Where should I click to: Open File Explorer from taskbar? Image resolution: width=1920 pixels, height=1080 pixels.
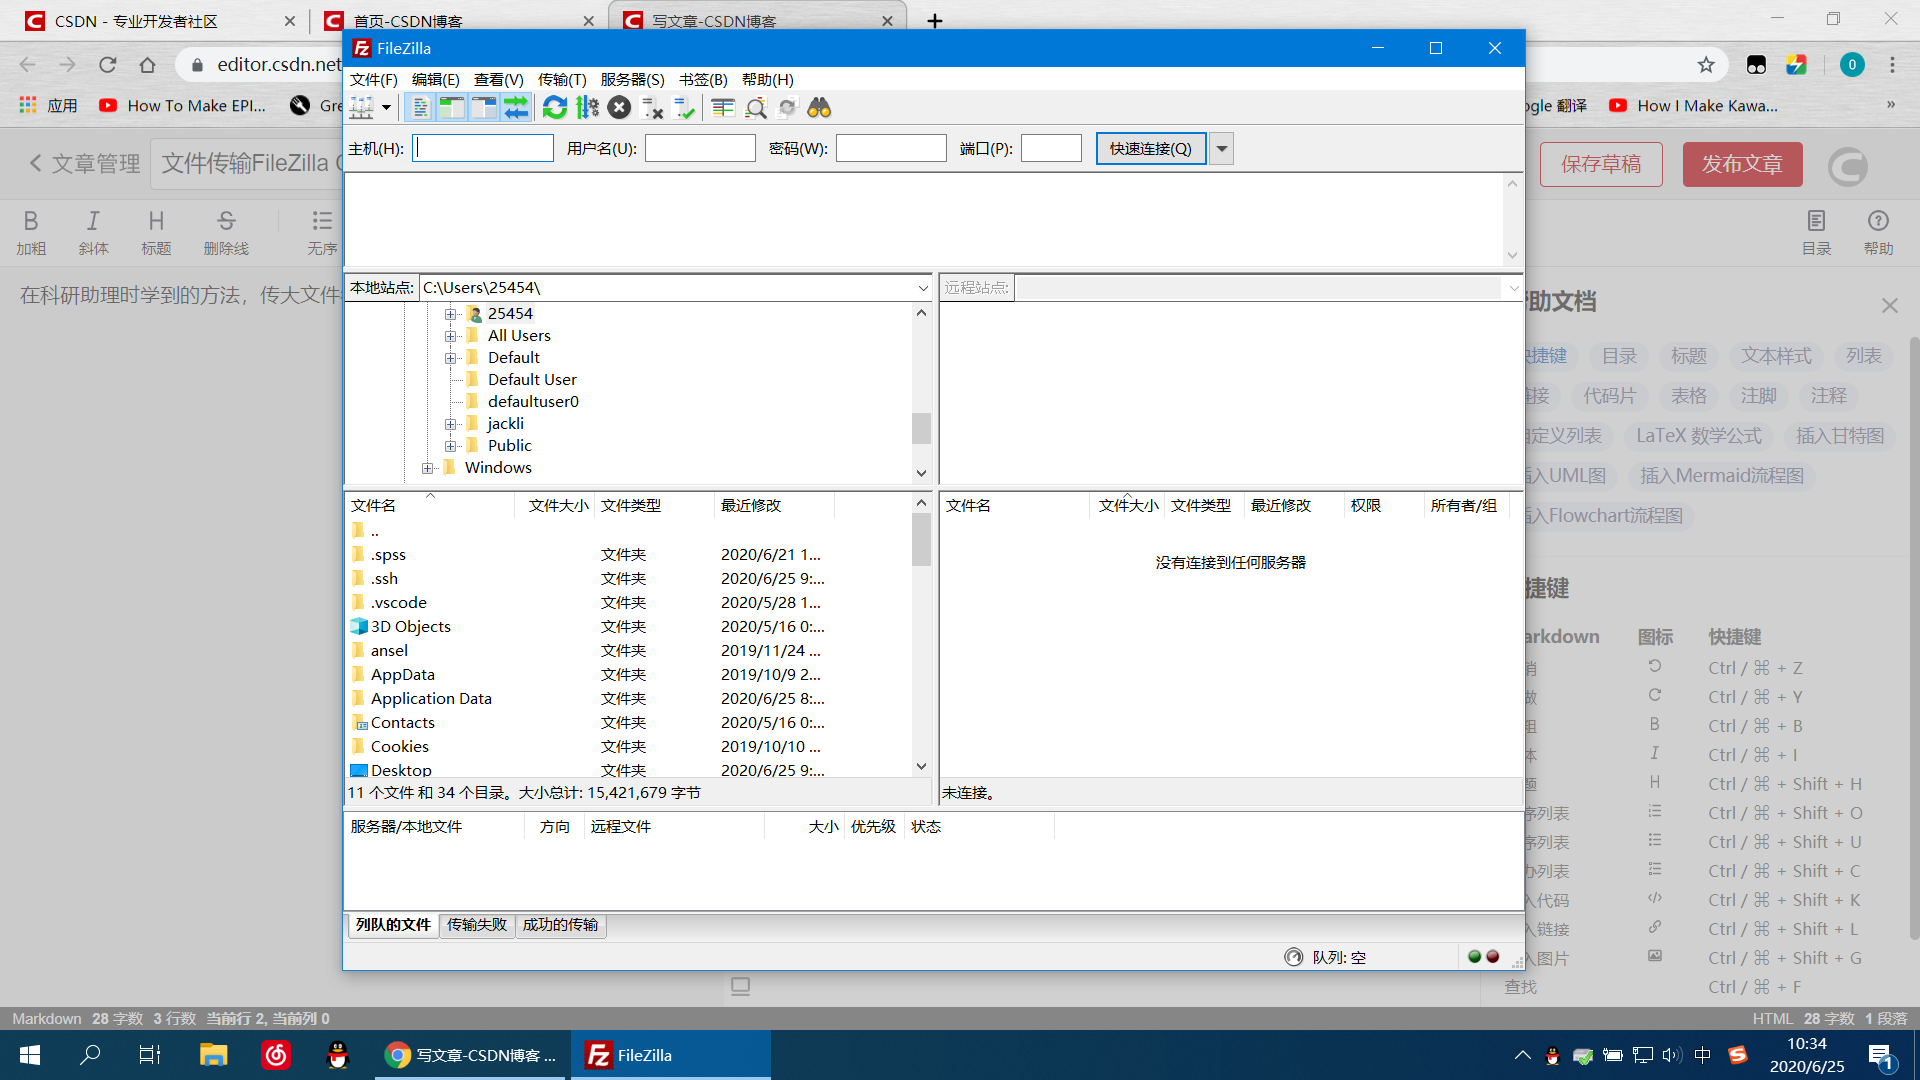tap(213, 1055)
